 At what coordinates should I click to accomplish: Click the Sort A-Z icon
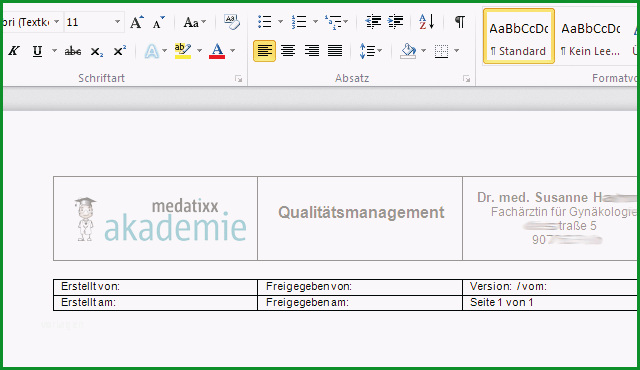(427, 22)
